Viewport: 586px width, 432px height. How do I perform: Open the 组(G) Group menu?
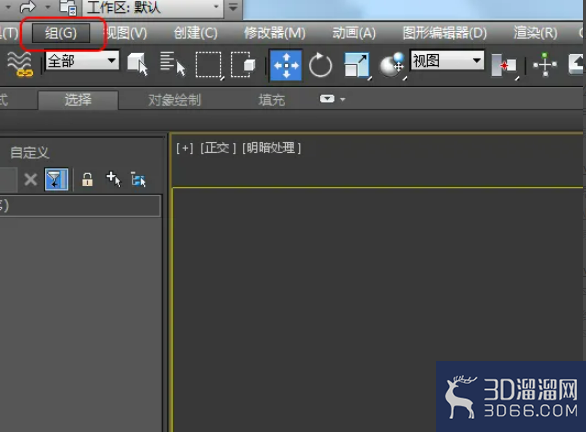61,33
